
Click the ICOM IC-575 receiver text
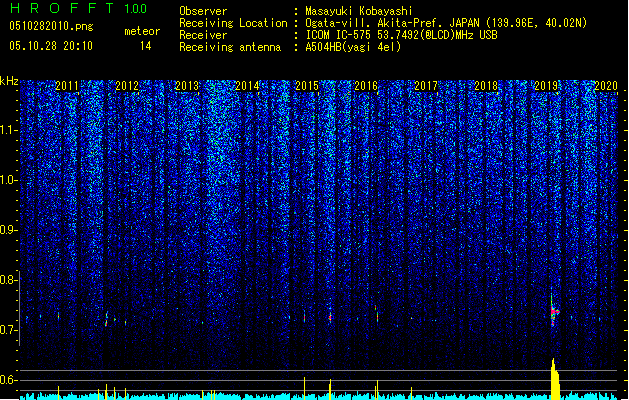[x=401, y=35]
